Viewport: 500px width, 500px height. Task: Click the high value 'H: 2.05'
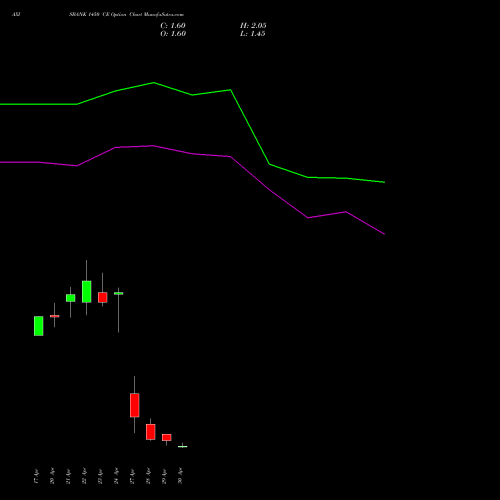(x=253, y=26)
